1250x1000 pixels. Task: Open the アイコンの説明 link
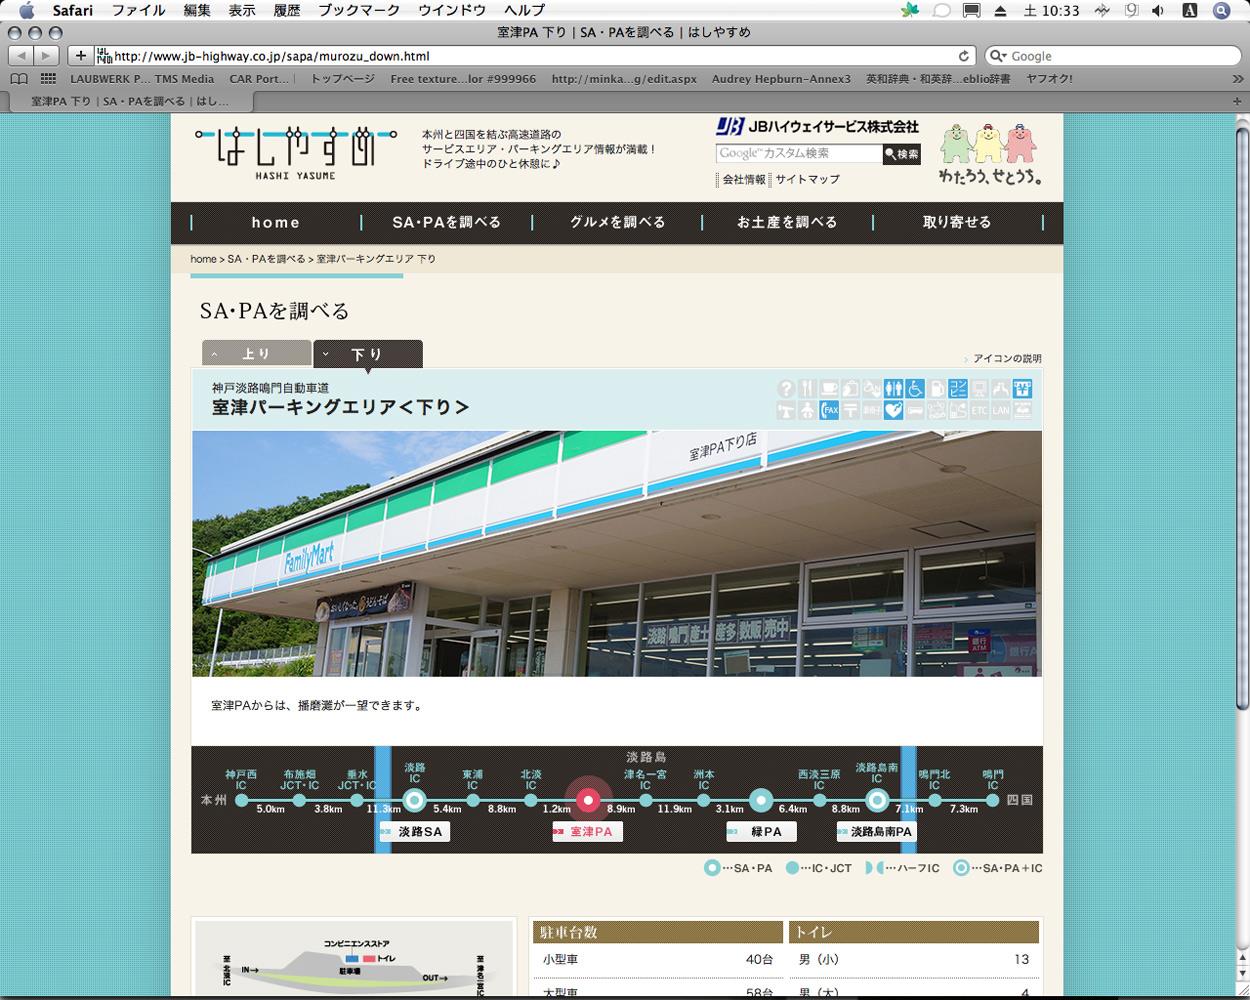coord(1007,358)
